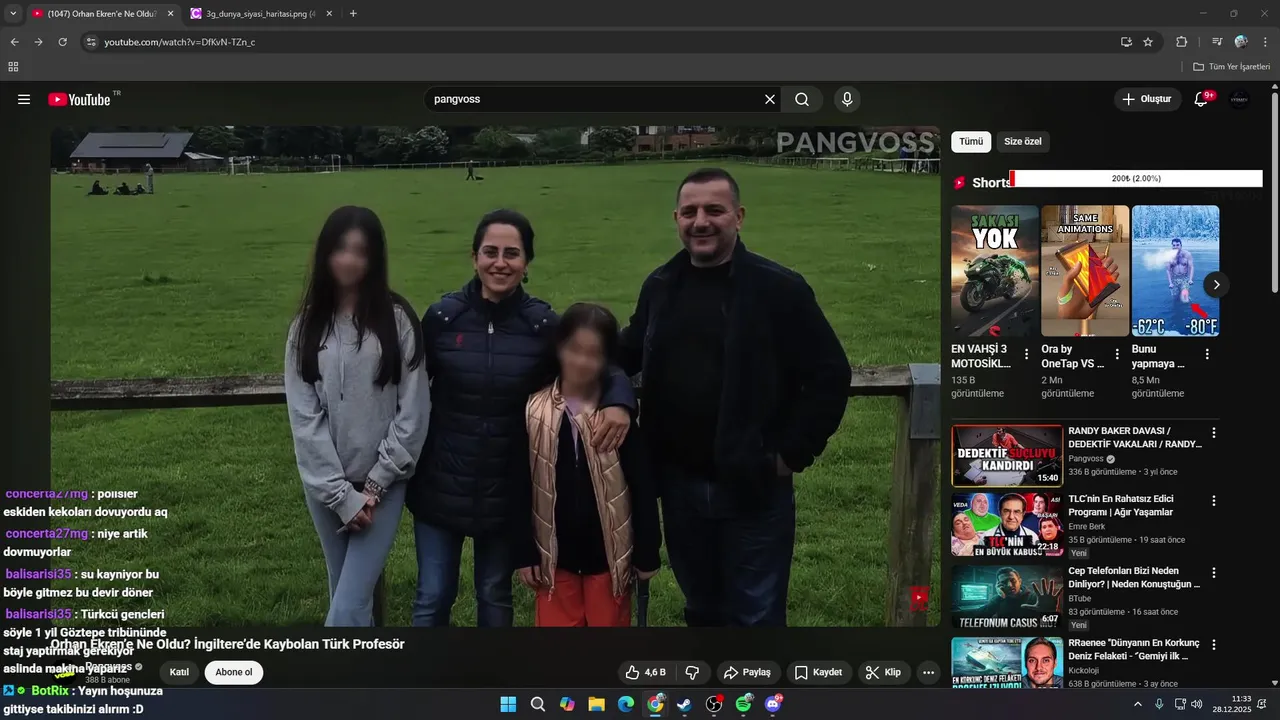Open the Chrome tab search dropdown
Screen dimensions: 1280x720
13,13
